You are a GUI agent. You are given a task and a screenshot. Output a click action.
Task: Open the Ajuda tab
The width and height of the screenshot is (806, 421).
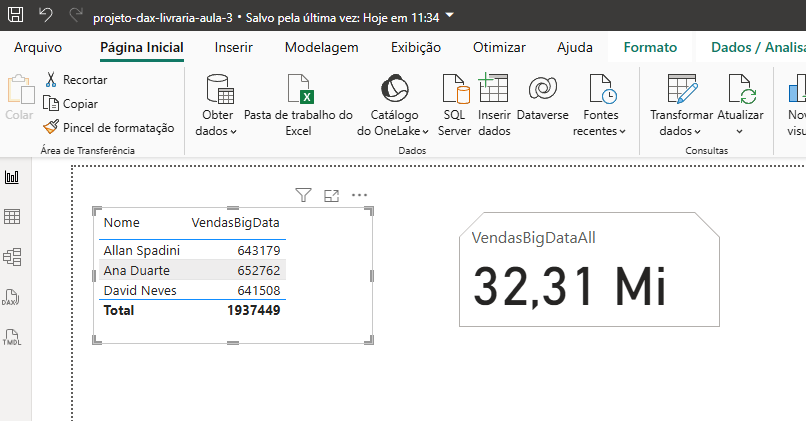coord(575,47)
